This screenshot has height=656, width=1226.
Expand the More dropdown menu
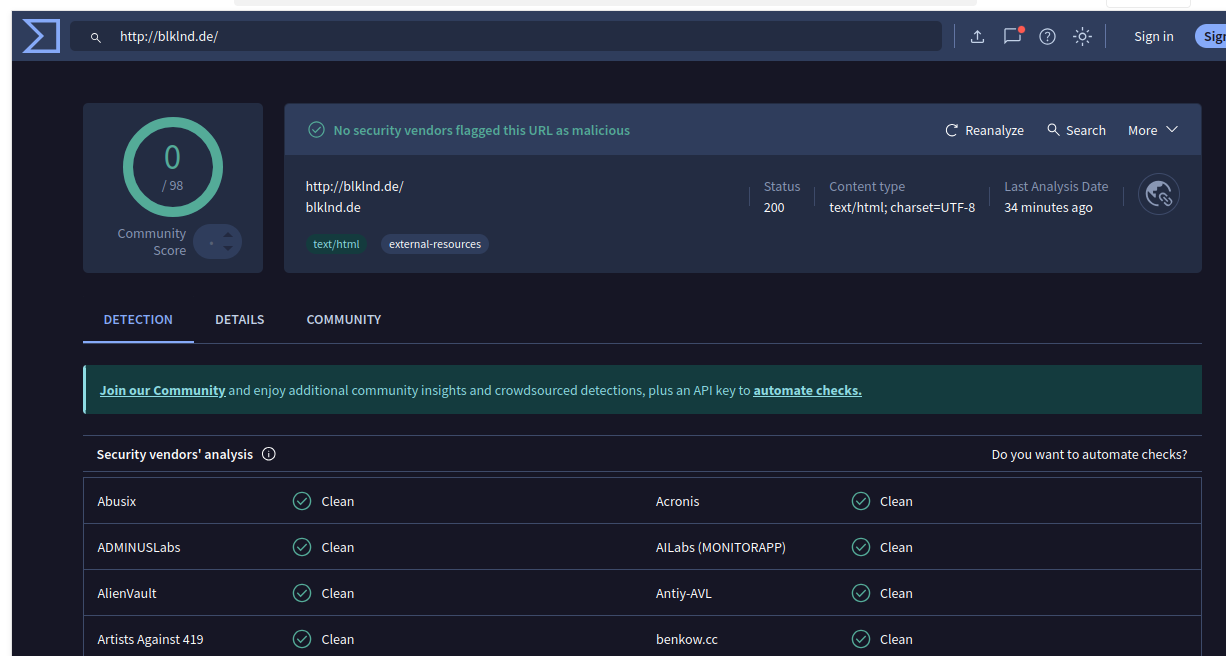coord(1153,130)
